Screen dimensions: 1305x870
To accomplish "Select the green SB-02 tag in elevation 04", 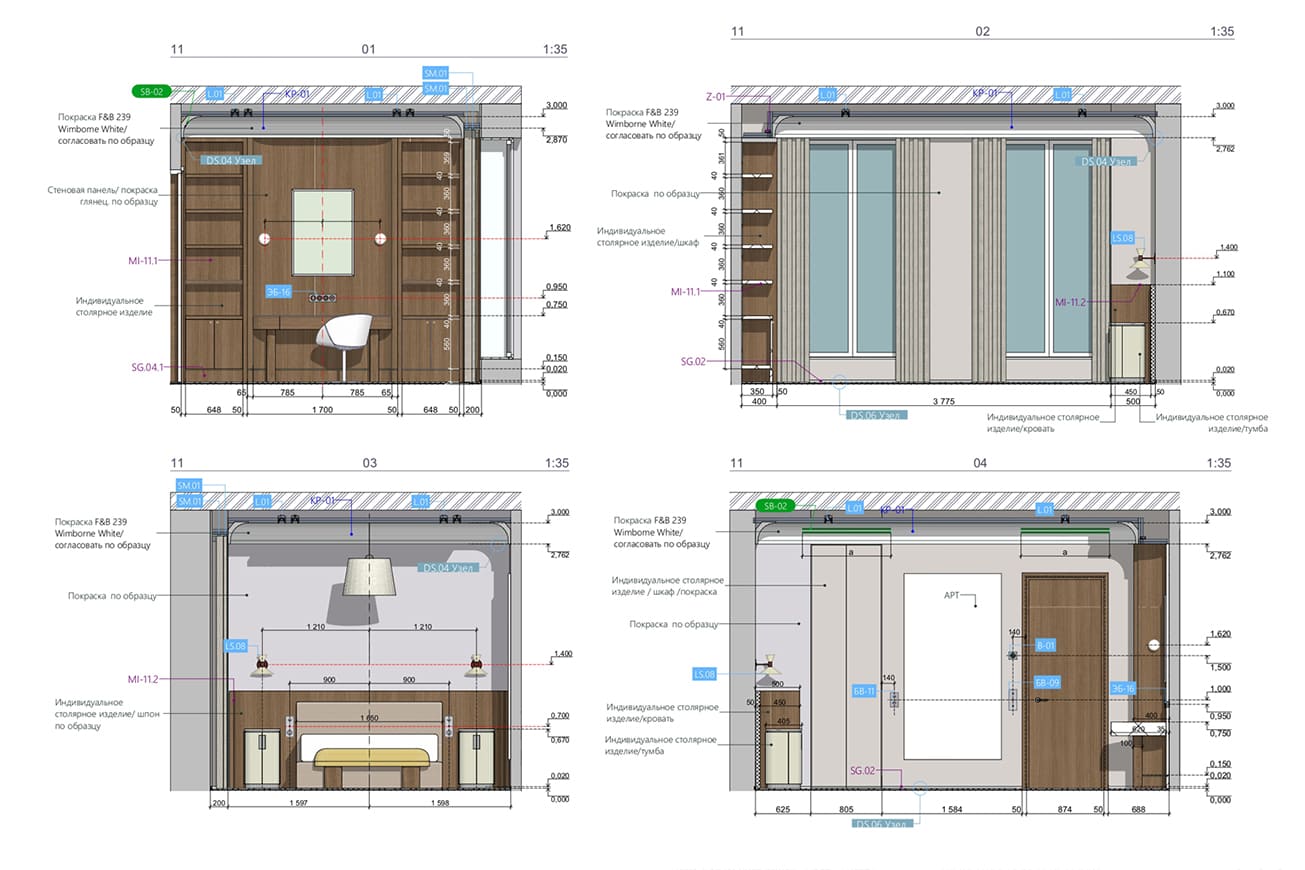I will coord(775,506).
